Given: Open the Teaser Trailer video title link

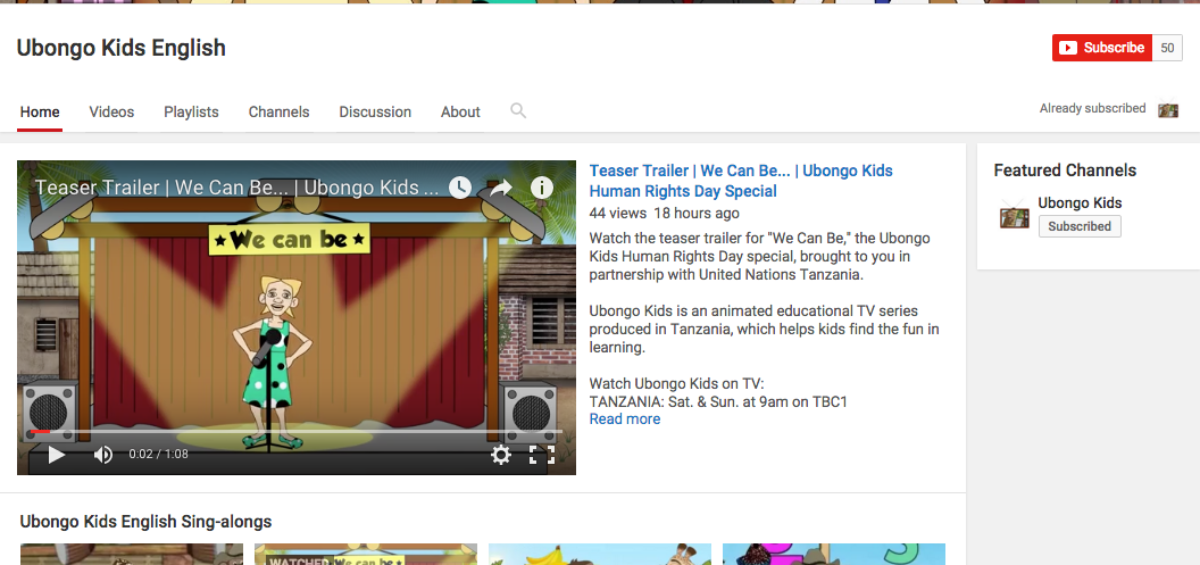Looking at the screenshot, I should (x=741, y=181).
